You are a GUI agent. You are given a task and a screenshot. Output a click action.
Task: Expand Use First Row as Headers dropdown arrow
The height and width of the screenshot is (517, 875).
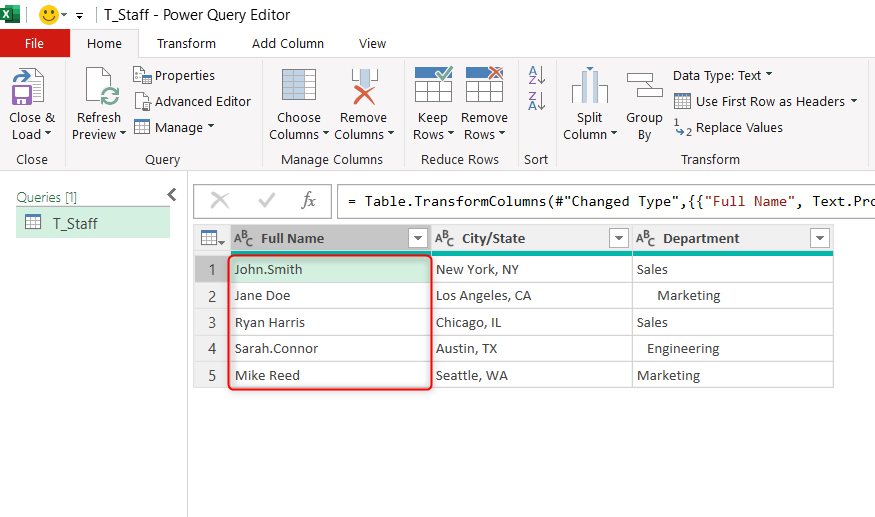(854, 101)
